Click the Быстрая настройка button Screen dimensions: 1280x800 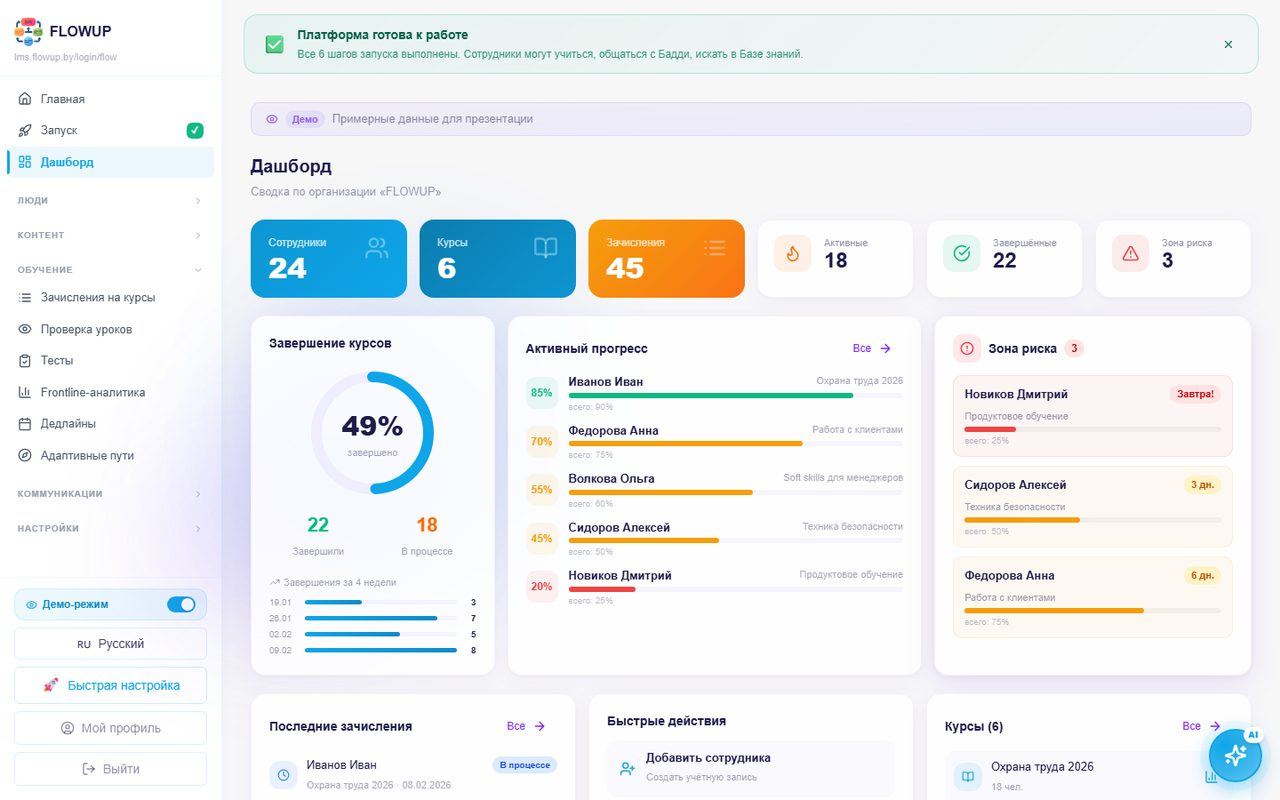(110, 685)
